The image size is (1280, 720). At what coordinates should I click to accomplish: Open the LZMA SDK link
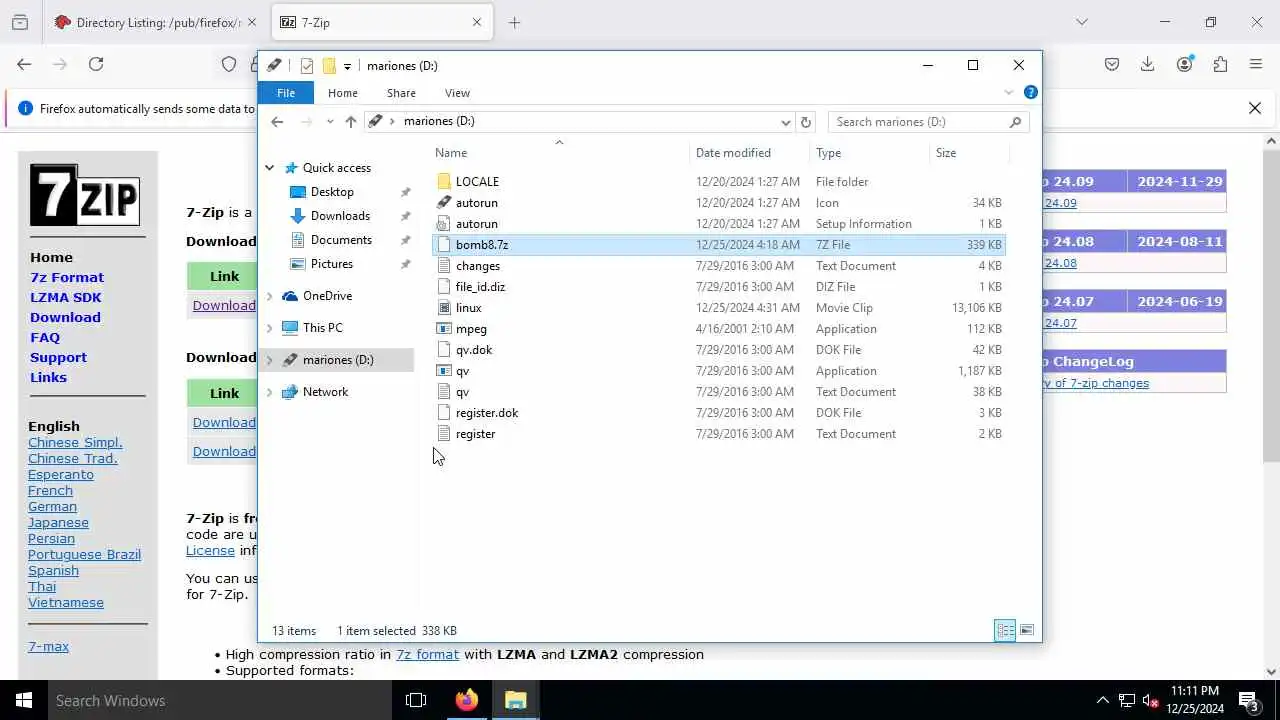click(66, 297)
